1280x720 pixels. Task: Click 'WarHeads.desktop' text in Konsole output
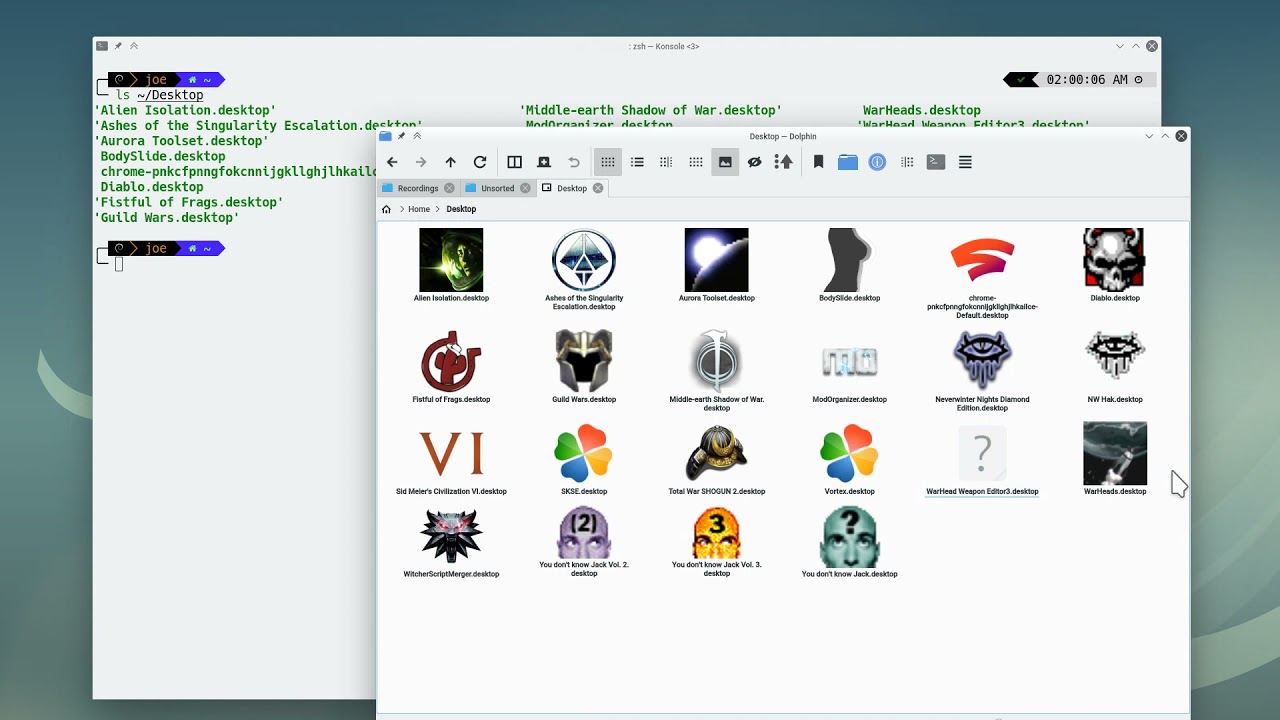tap(922, 110)
